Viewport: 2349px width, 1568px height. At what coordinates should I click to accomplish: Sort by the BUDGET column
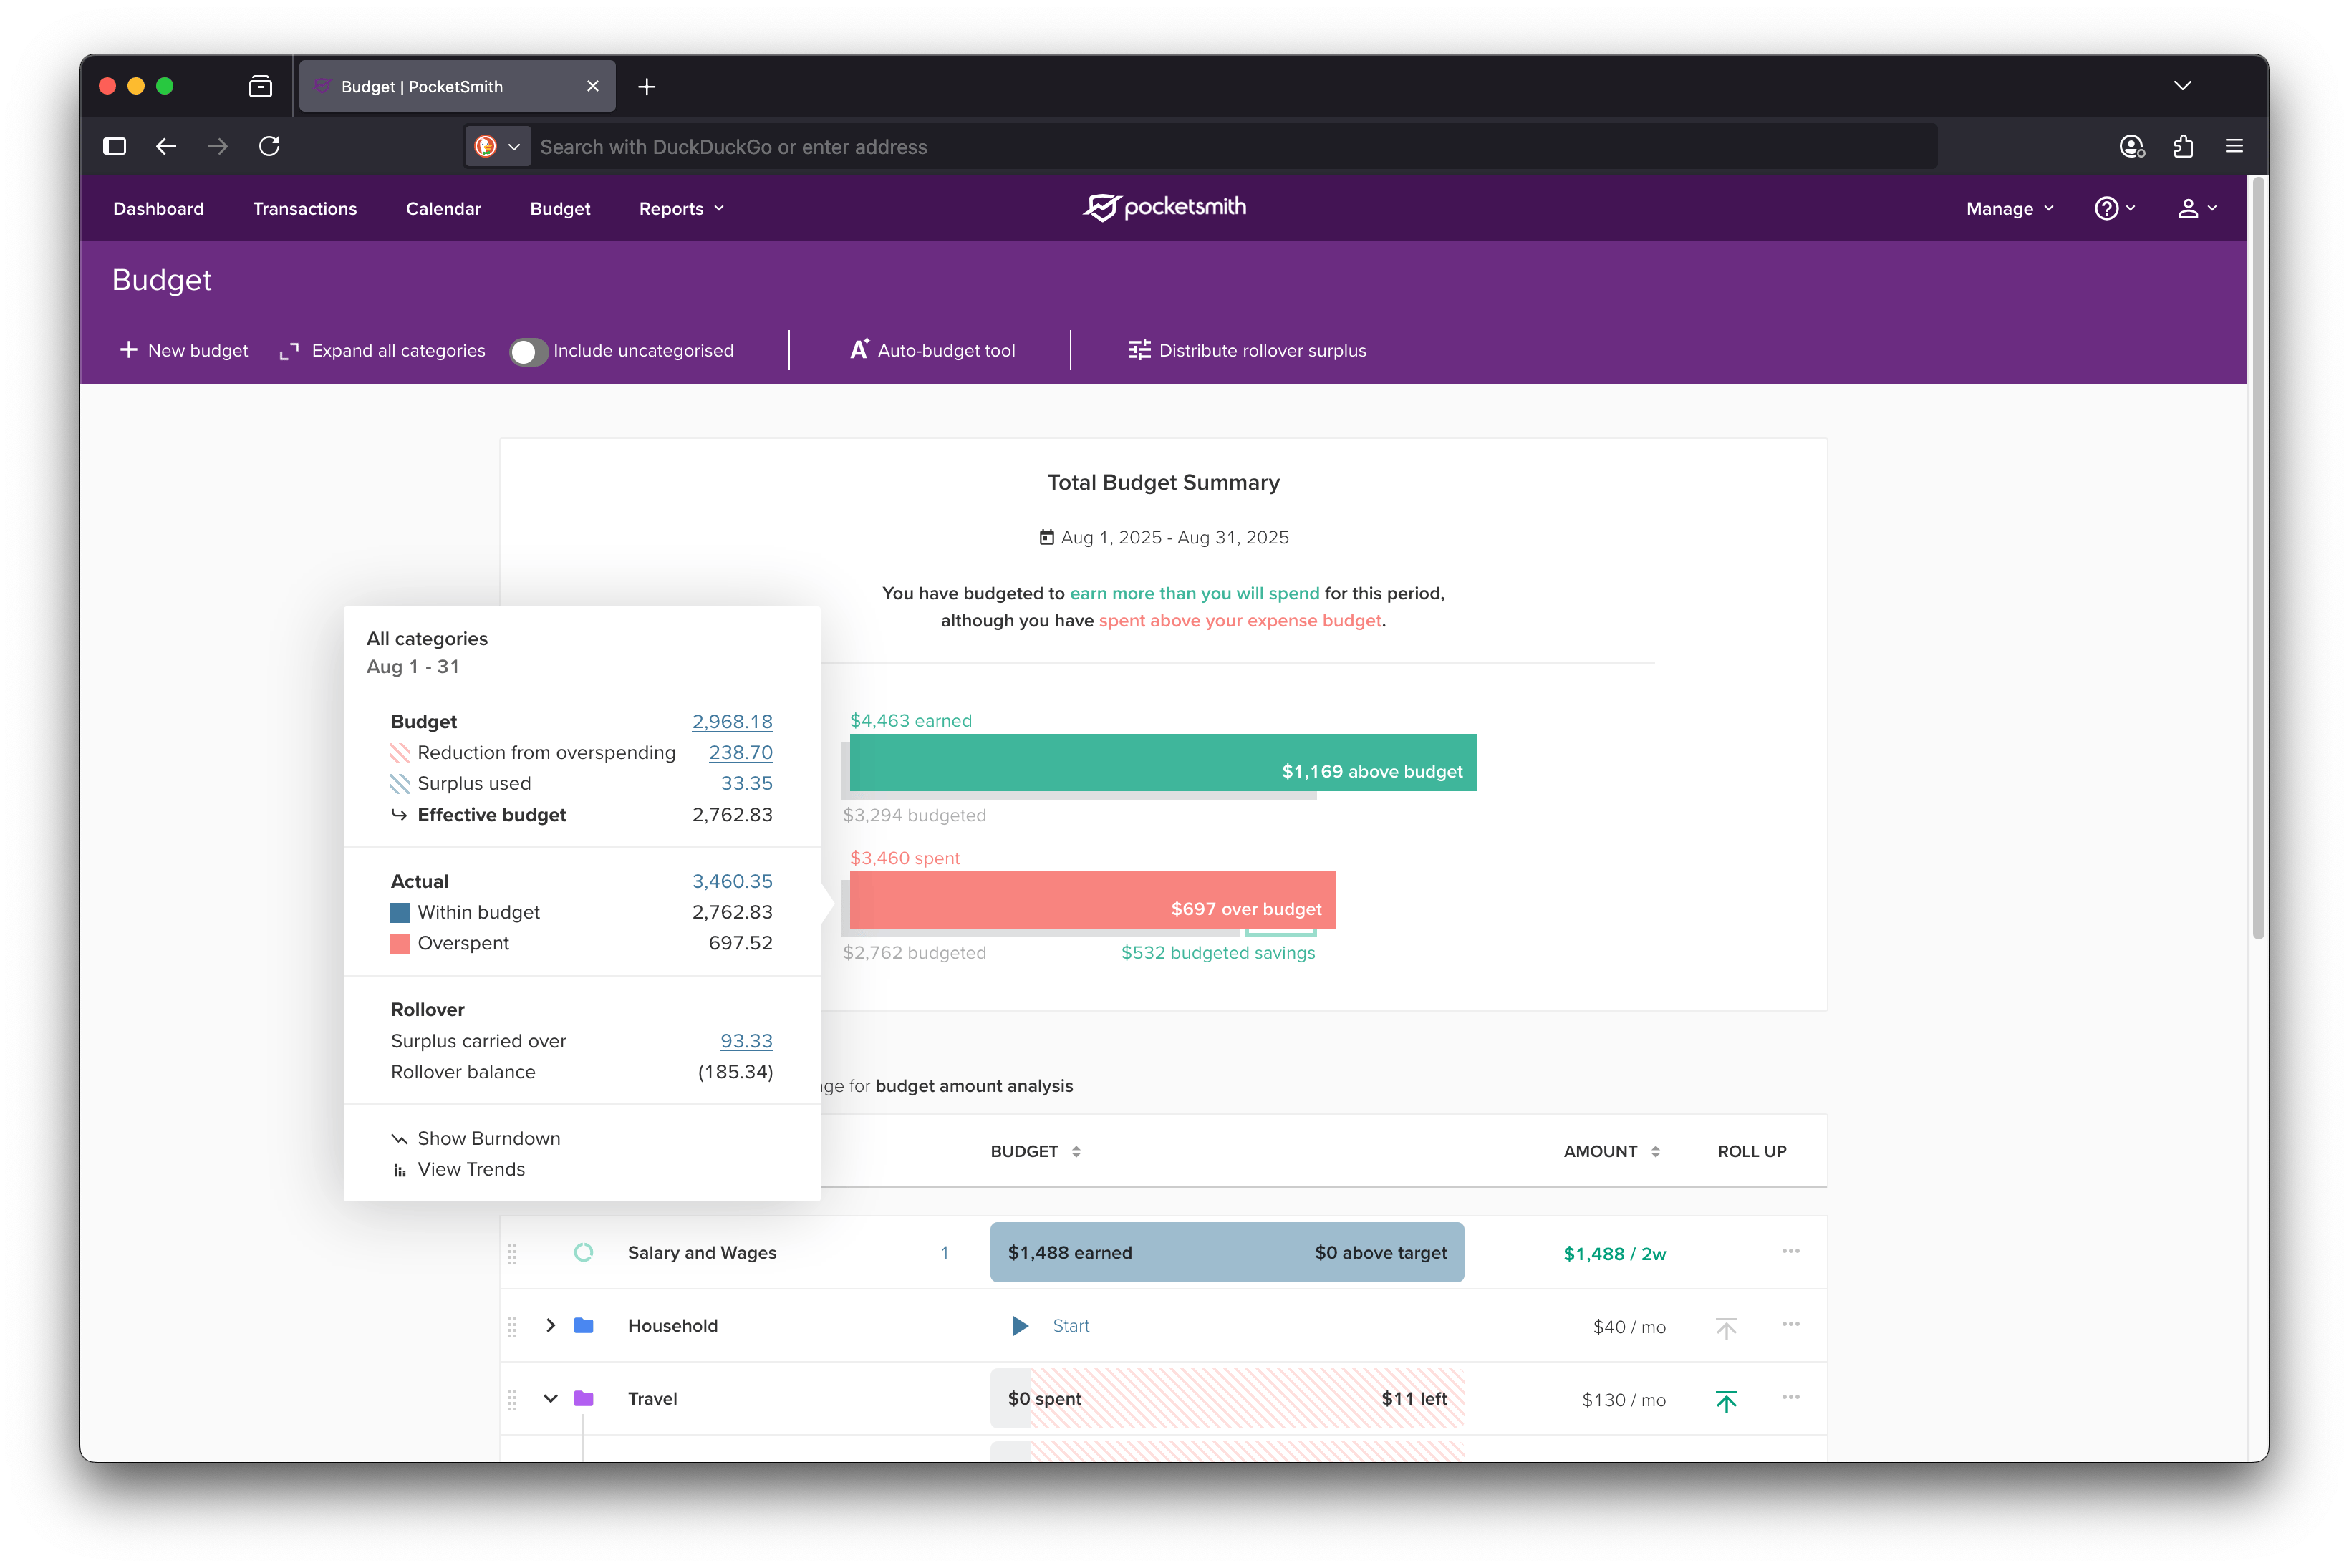click(x=1035, y=1151)
